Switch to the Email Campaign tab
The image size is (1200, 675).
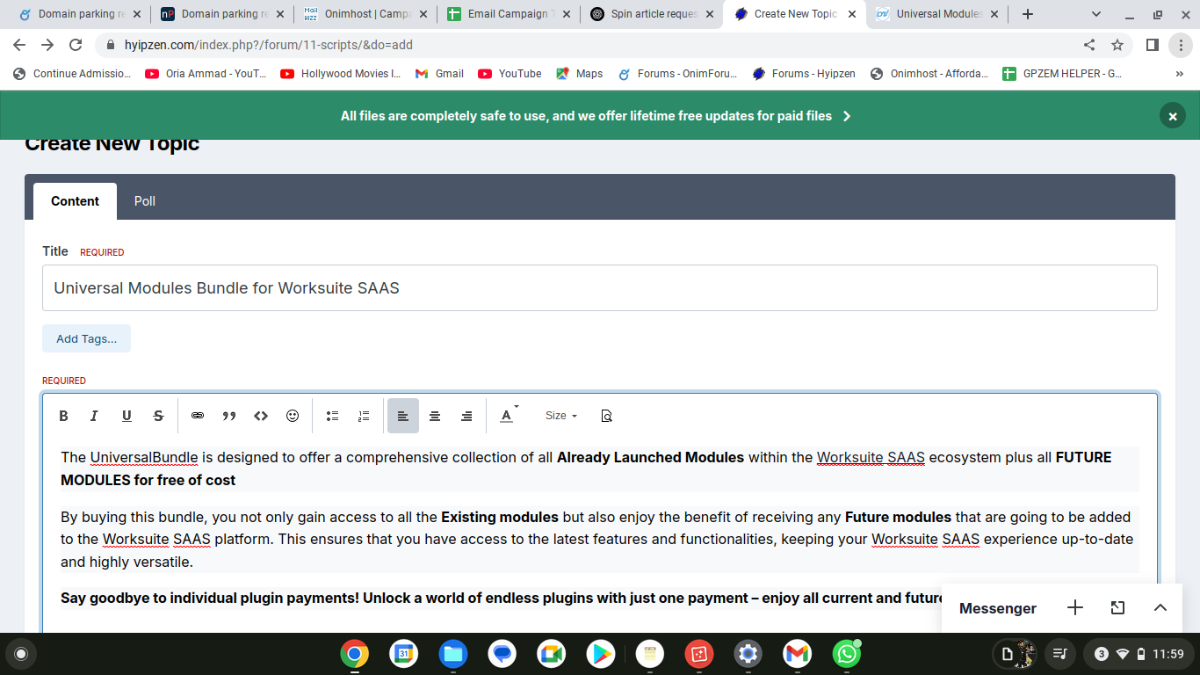coord(507,14)
